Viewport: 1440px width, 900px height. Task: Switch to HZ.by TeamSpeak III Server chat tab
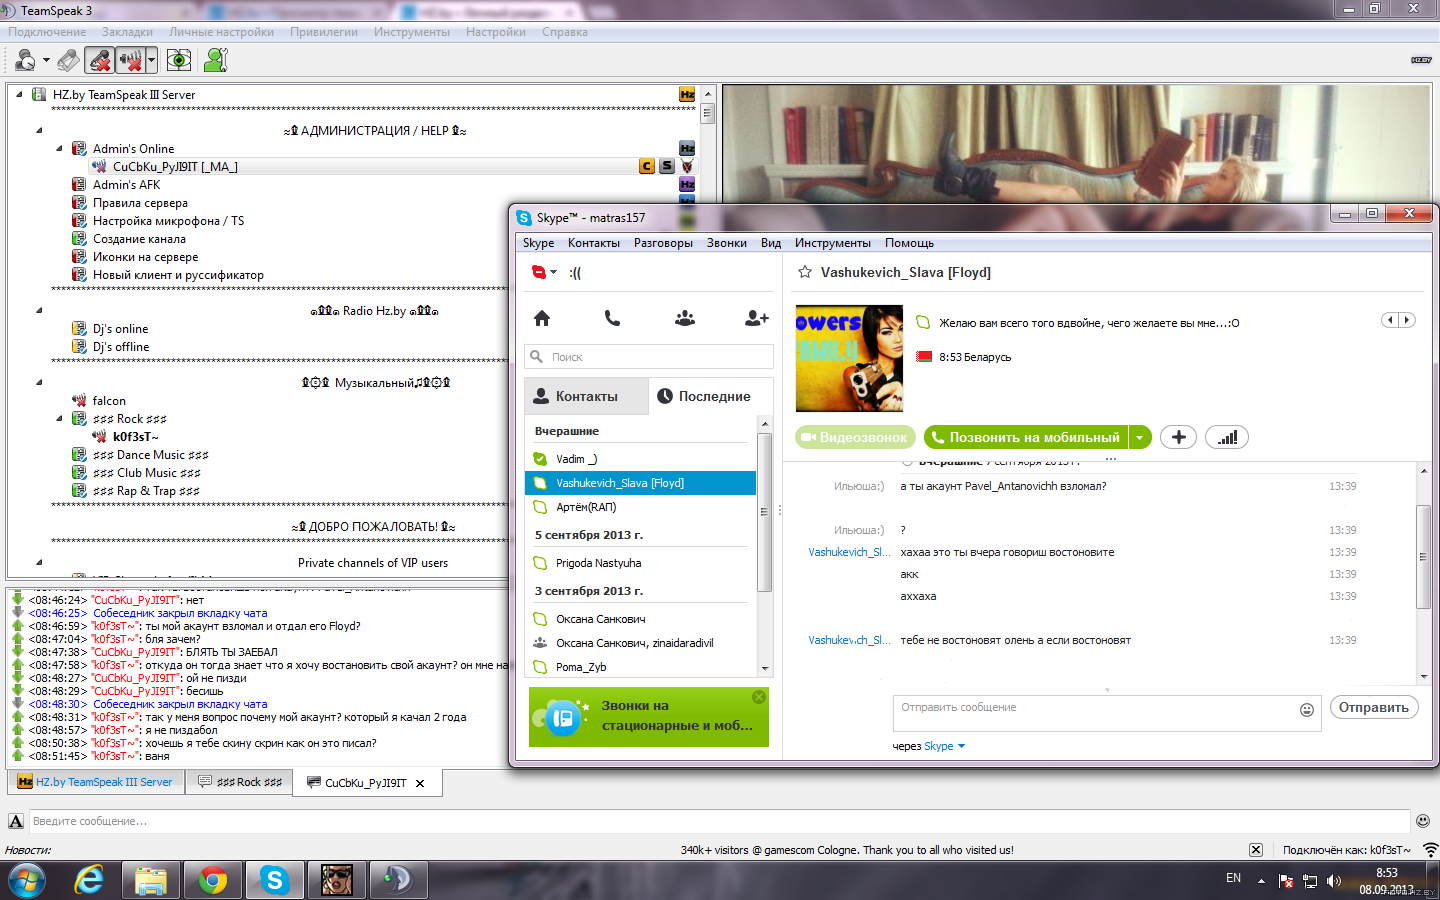96,782
